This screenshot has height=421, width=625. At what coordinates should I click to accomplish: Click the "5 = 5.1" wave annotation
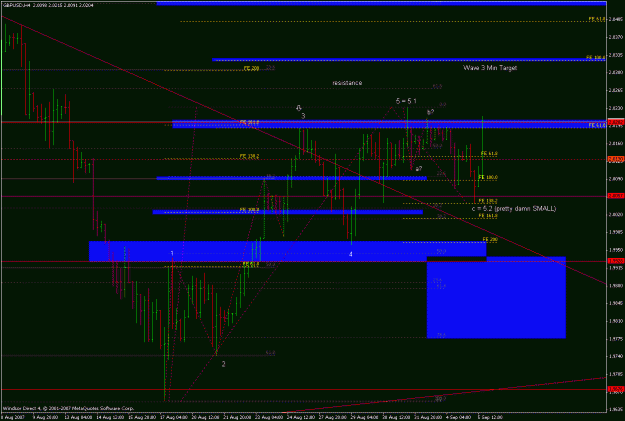coord(406,101)
